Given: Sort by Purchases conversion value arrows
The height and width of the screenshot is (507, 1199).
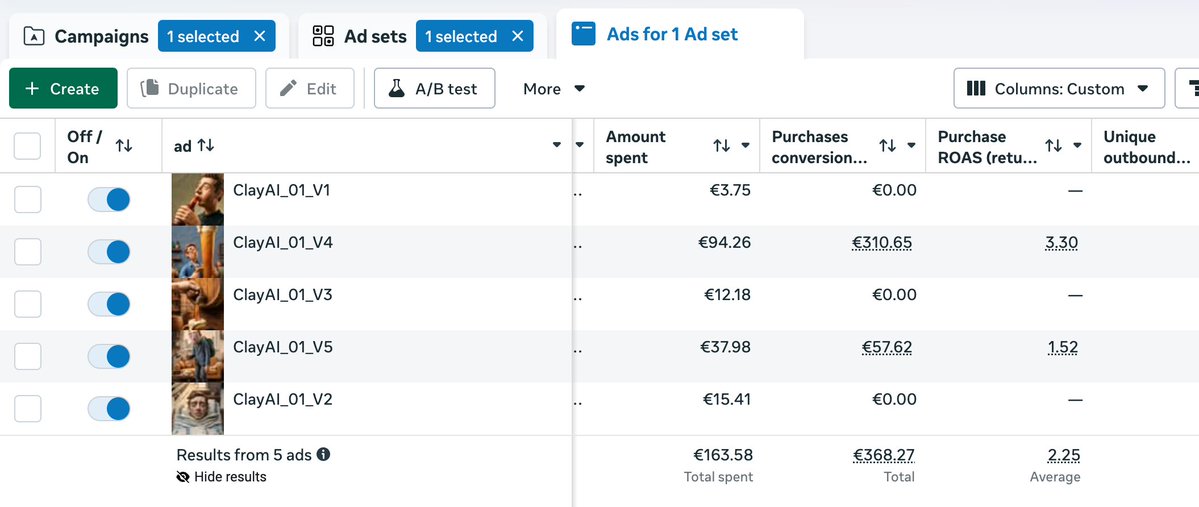Looking at the screenshot, I should [887, 147].
